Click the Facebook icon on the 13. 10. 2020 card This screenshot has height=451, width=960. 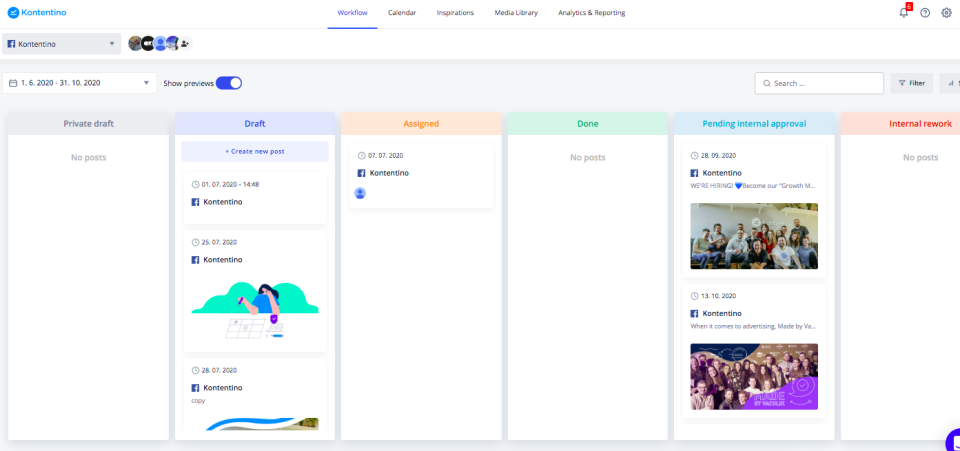pos(694,313)
